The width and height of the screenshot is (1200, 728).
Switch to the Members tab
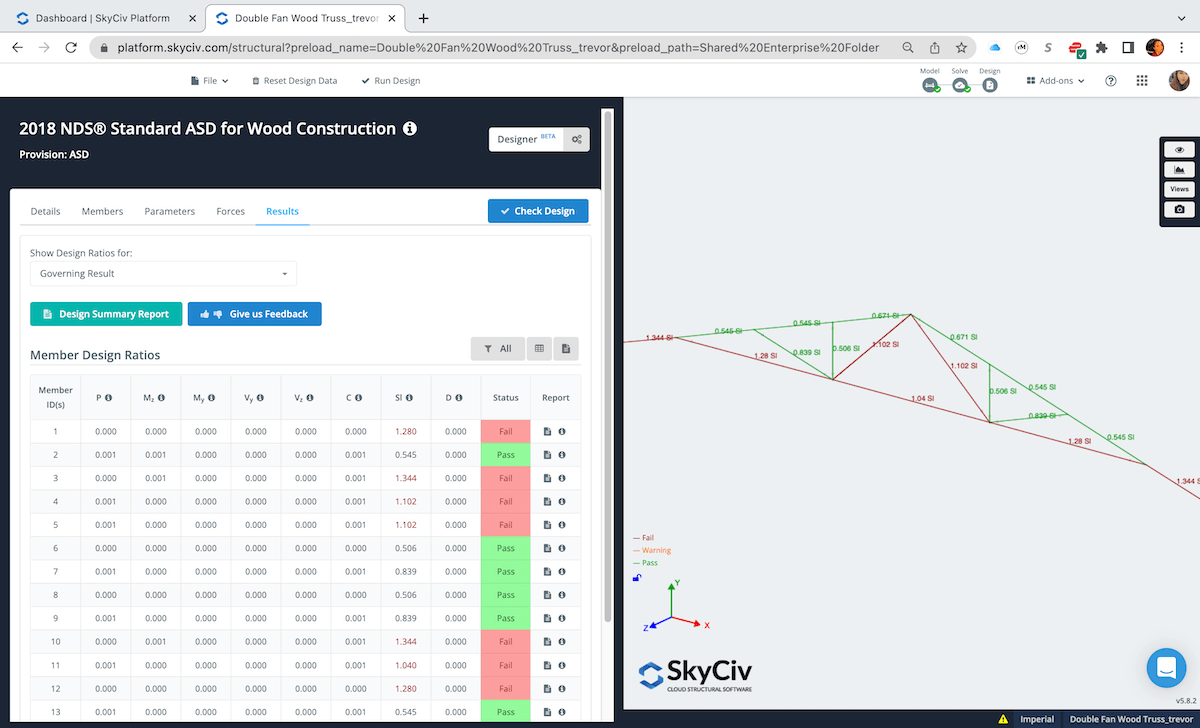click(102, 211)
